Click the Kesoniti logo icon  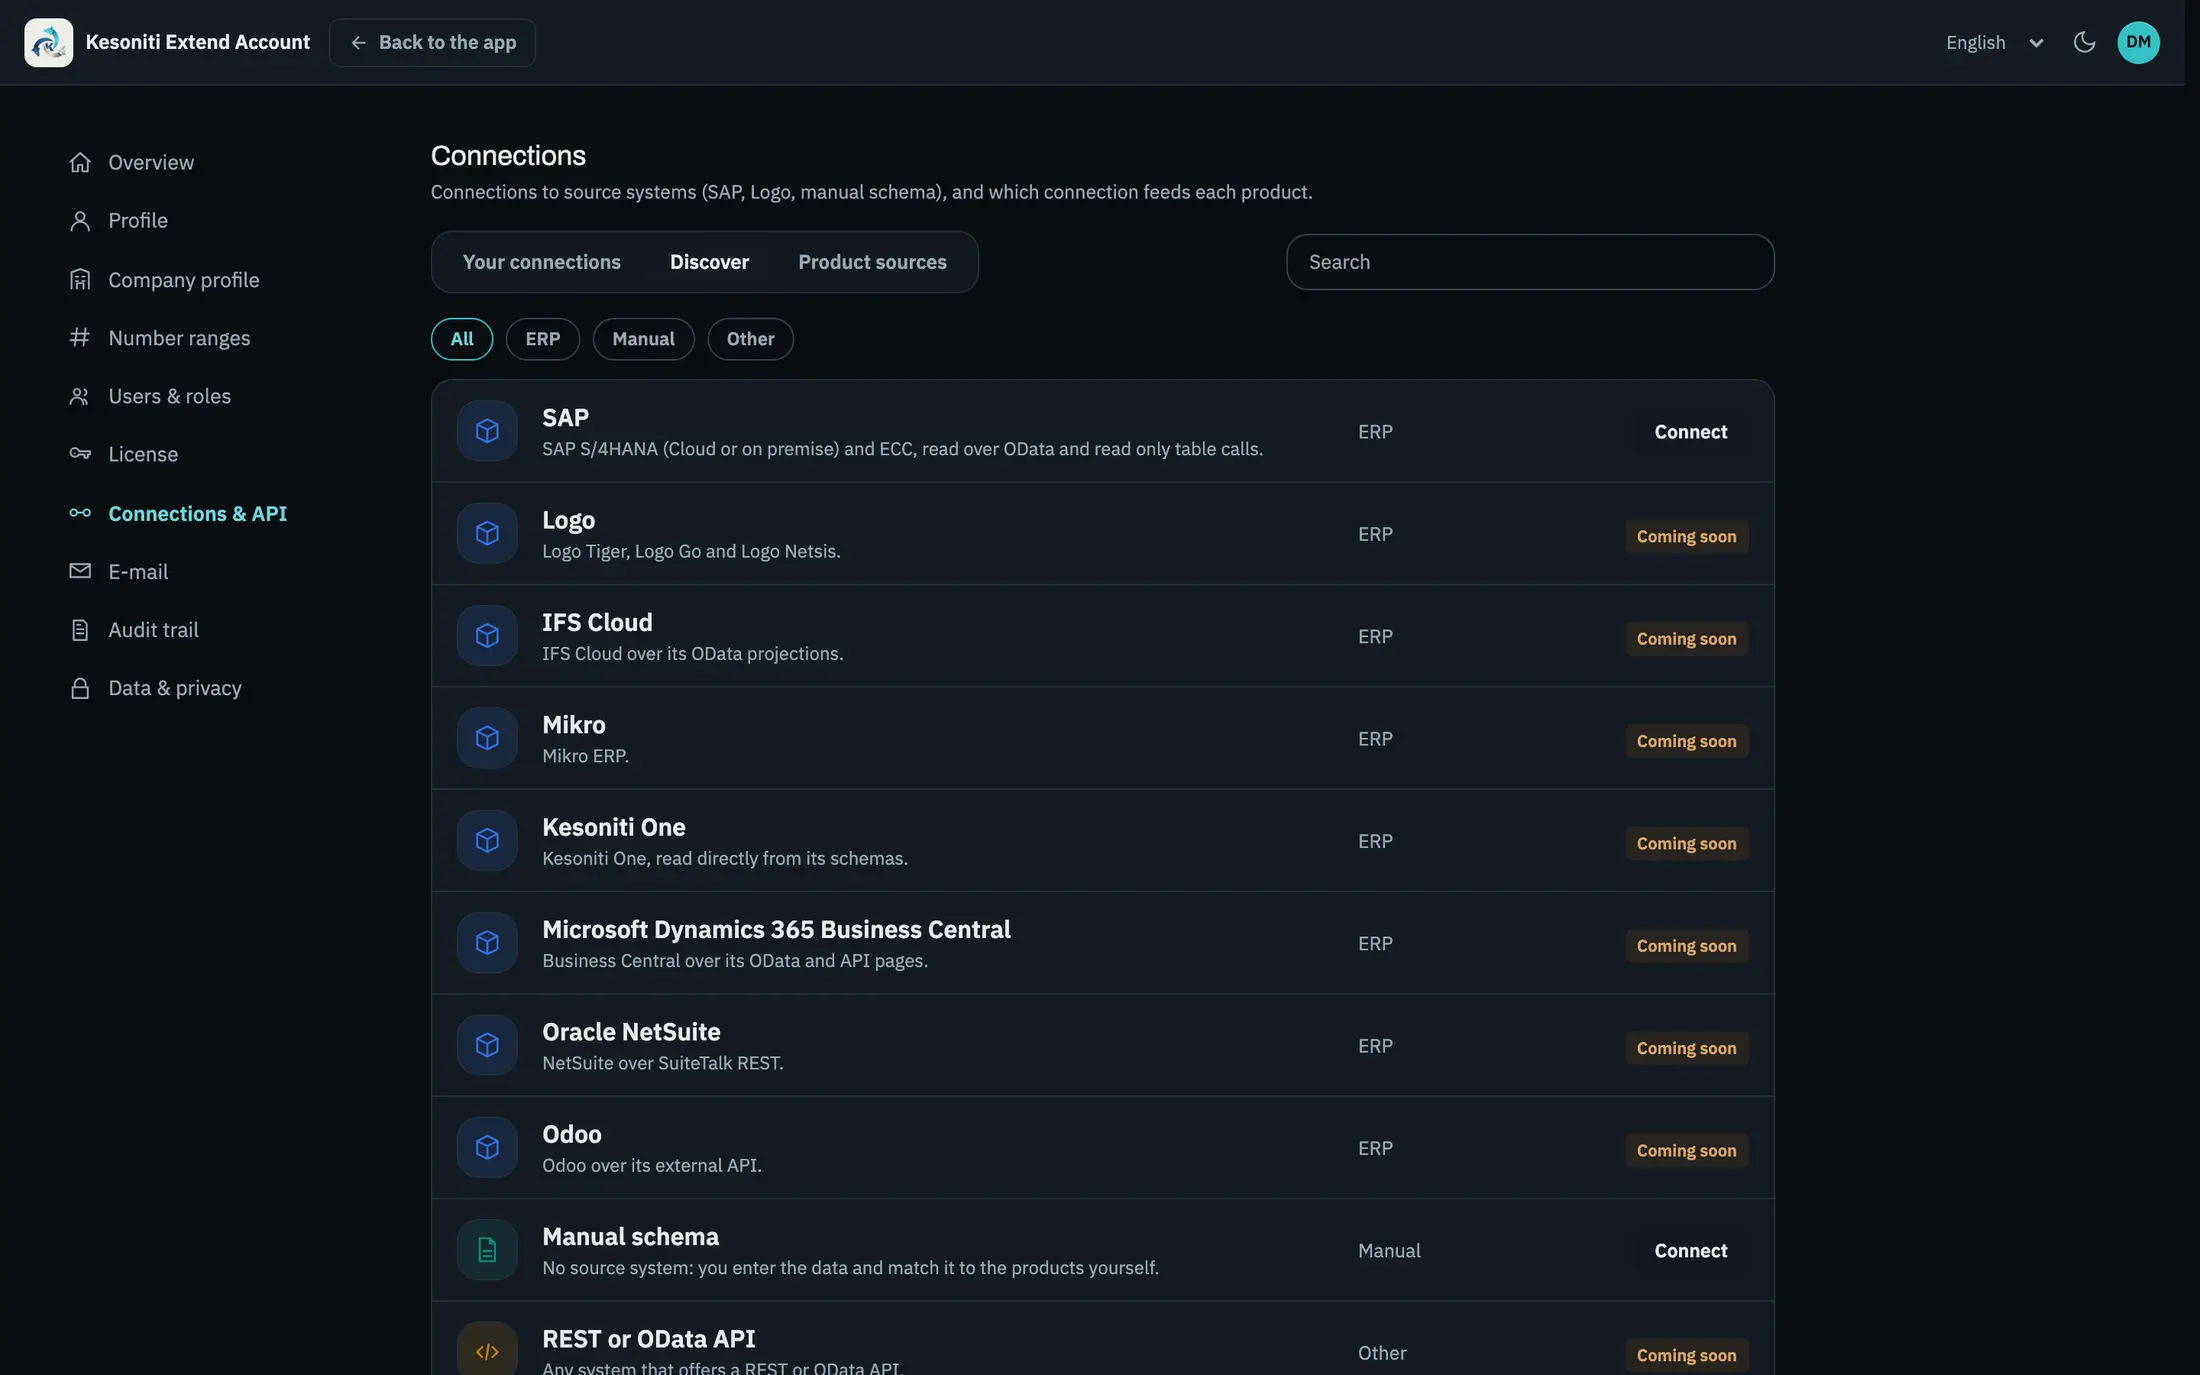[x=48, y=42]
